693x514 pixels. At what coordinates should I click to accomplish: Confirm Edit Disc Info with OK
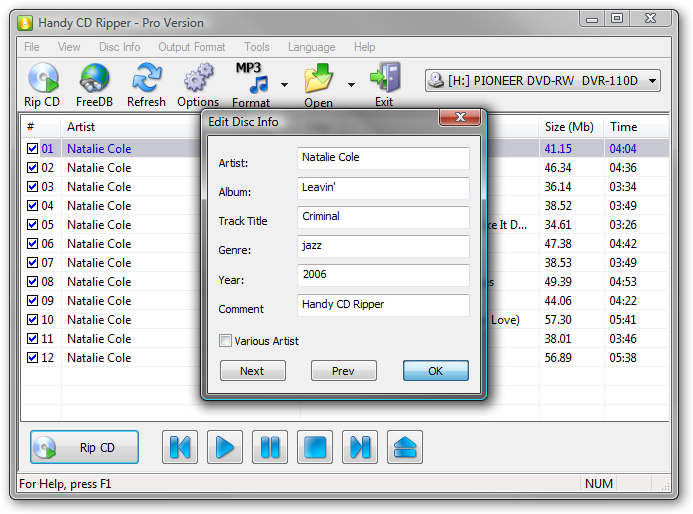pos(435,370)
